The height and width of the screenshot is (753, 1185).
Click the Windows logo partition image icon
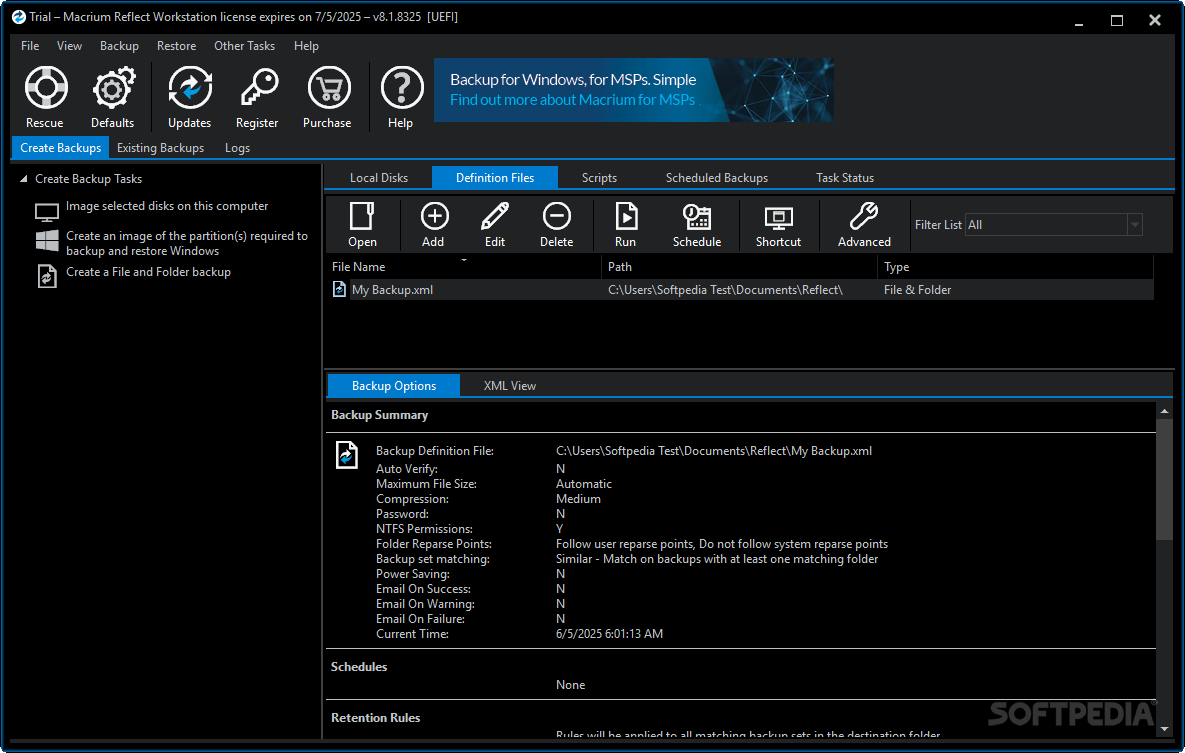47,240
